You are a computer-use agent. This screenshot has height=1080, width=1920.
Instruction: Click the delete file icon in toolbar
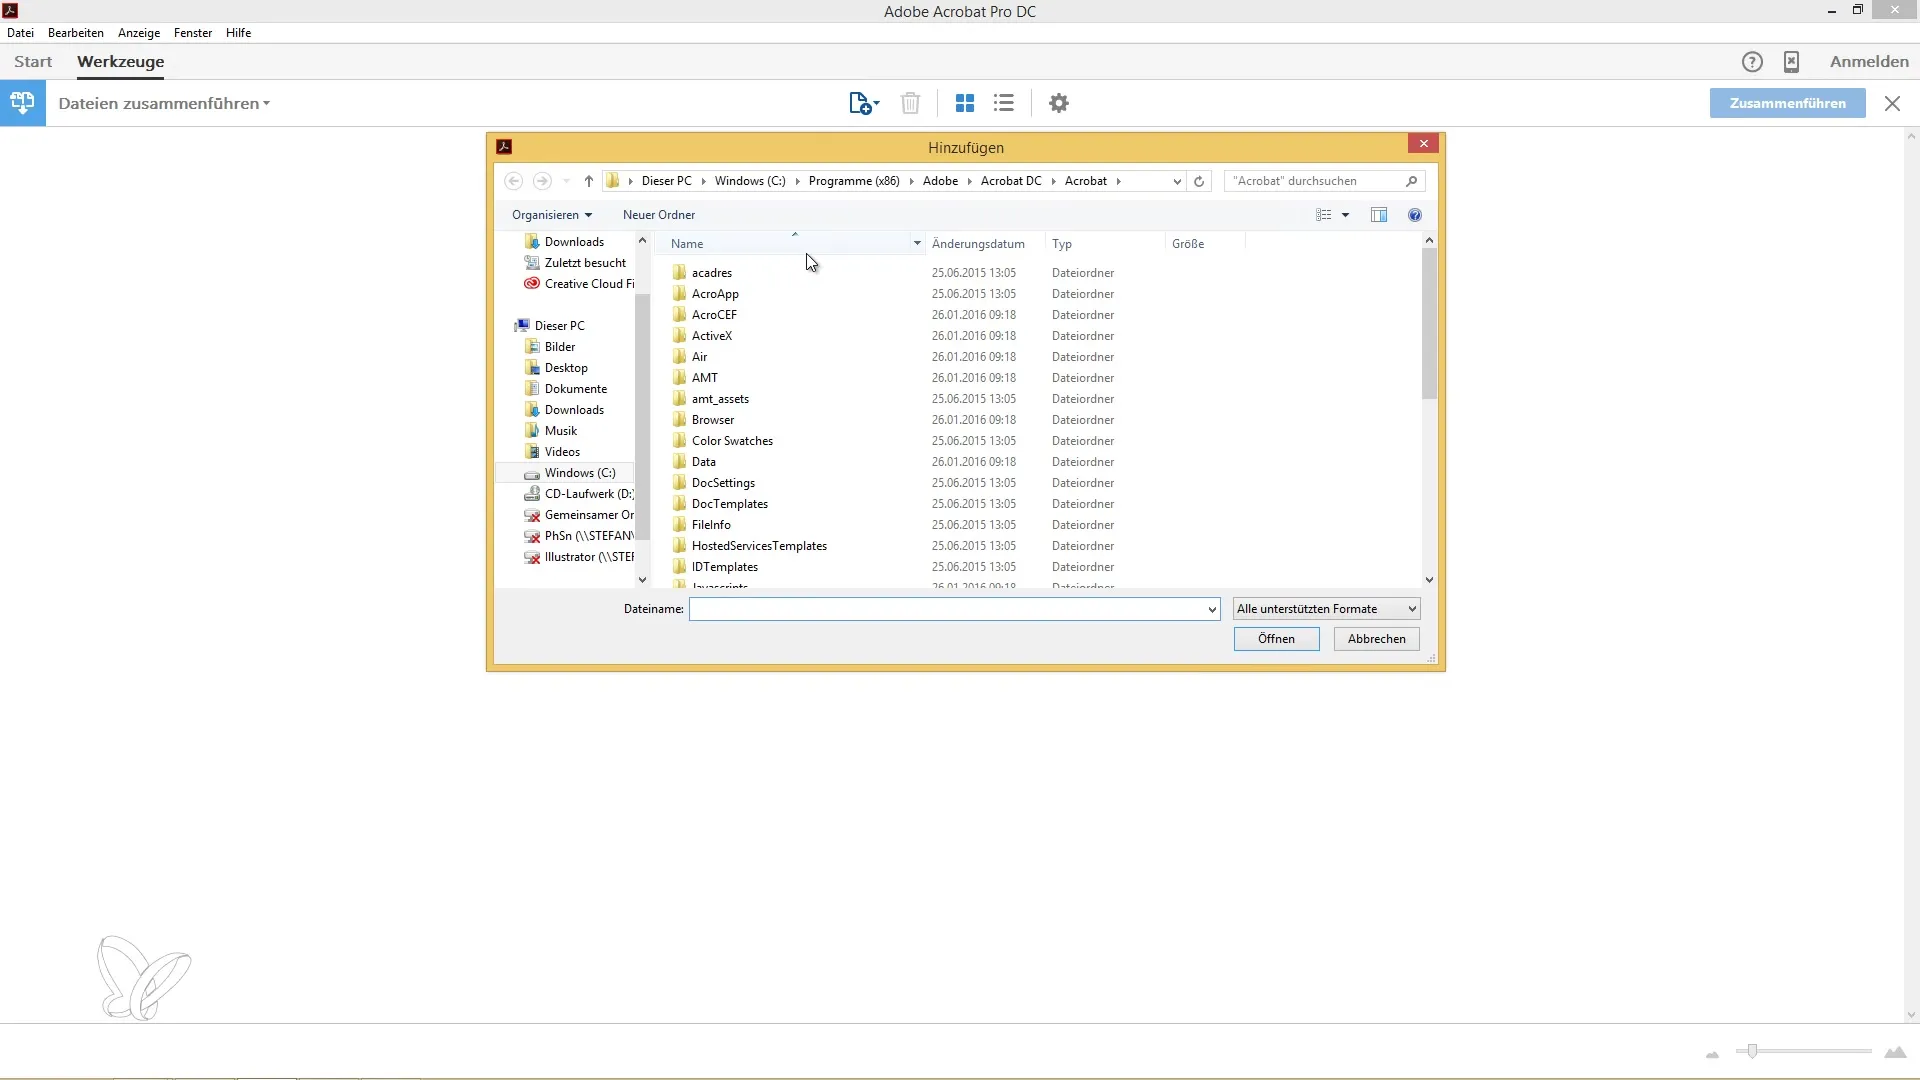pos(911,103)
